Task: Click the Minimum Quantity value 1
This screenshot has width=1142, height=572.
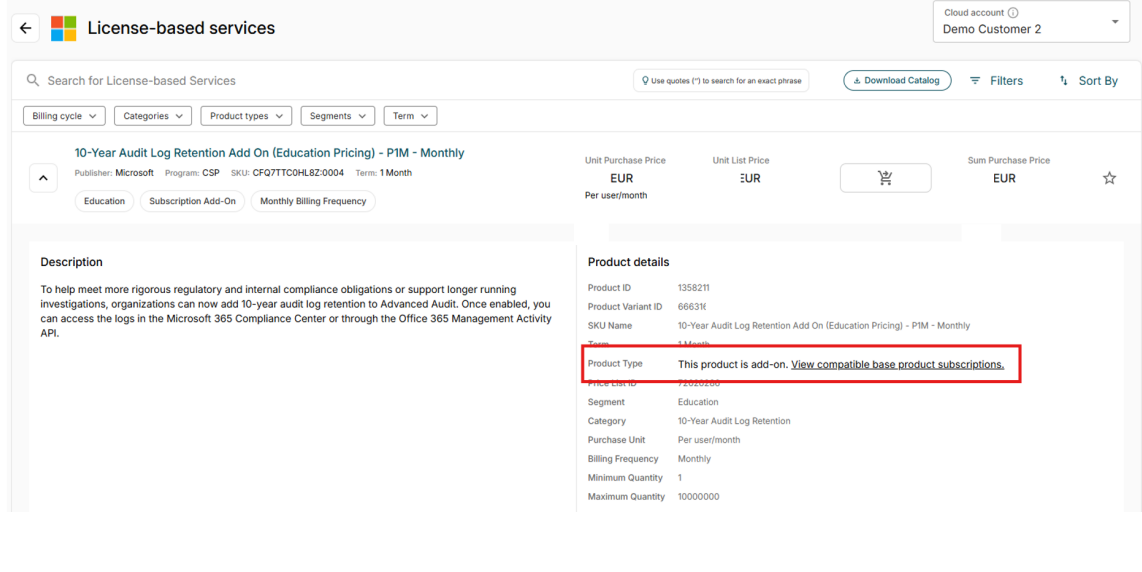Action: pos(680,478)
